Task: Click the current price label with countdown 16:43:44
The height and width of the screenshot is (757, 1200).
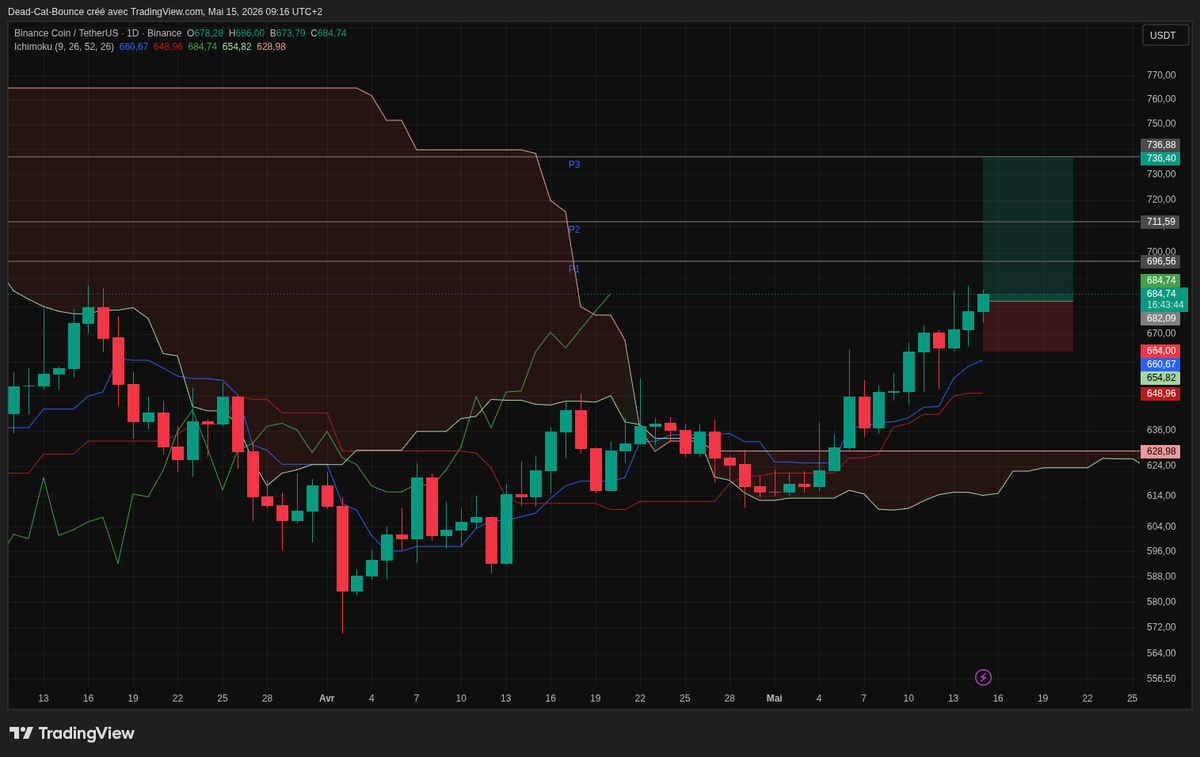Action: point(1165,299)
